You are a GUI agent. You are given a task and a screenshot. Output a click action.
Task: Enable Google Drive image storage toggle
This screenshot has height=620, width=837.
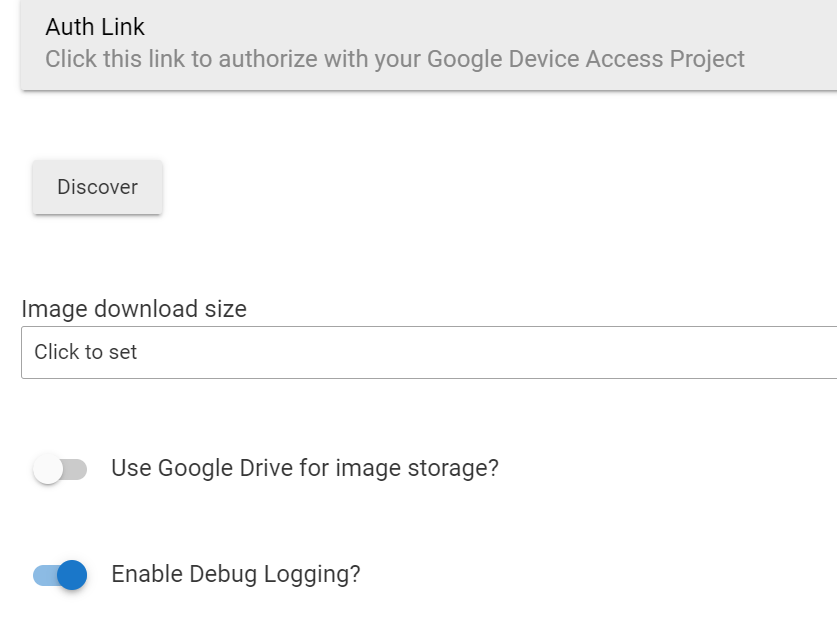pos(60,469)
